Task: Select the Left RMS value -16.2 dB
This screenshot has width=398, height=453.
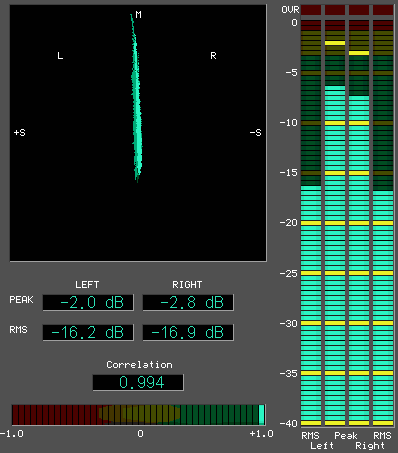Action: [88, 332]
